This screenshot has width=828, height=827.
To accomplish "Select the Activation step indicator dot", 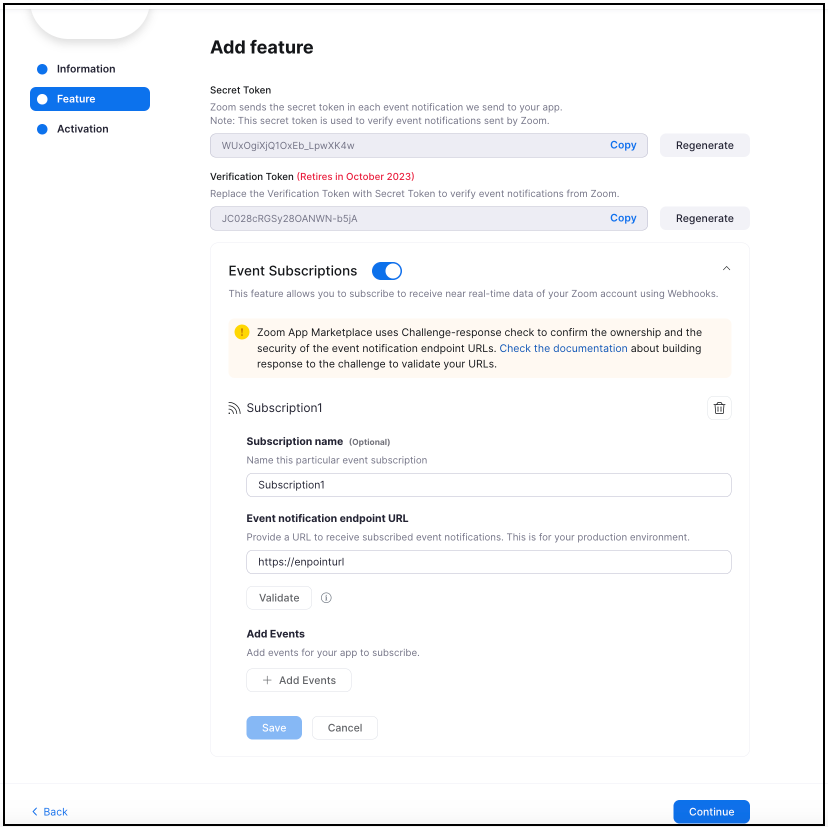I will pyautogui.click(x=41, y=128).
